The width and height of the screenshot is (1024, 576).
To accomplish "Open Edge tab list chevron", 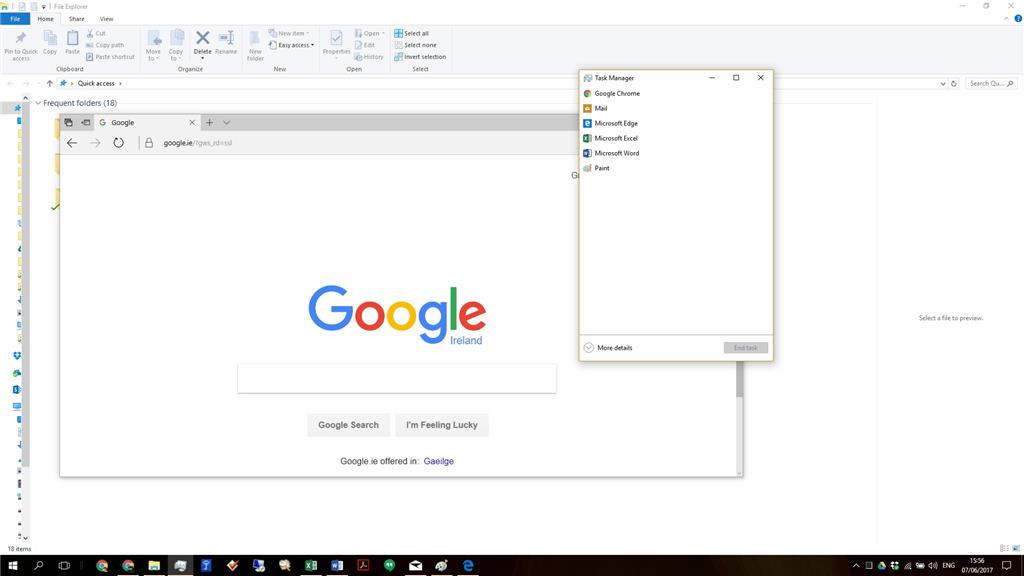I will pyautogui.click(x=227, y=122).
